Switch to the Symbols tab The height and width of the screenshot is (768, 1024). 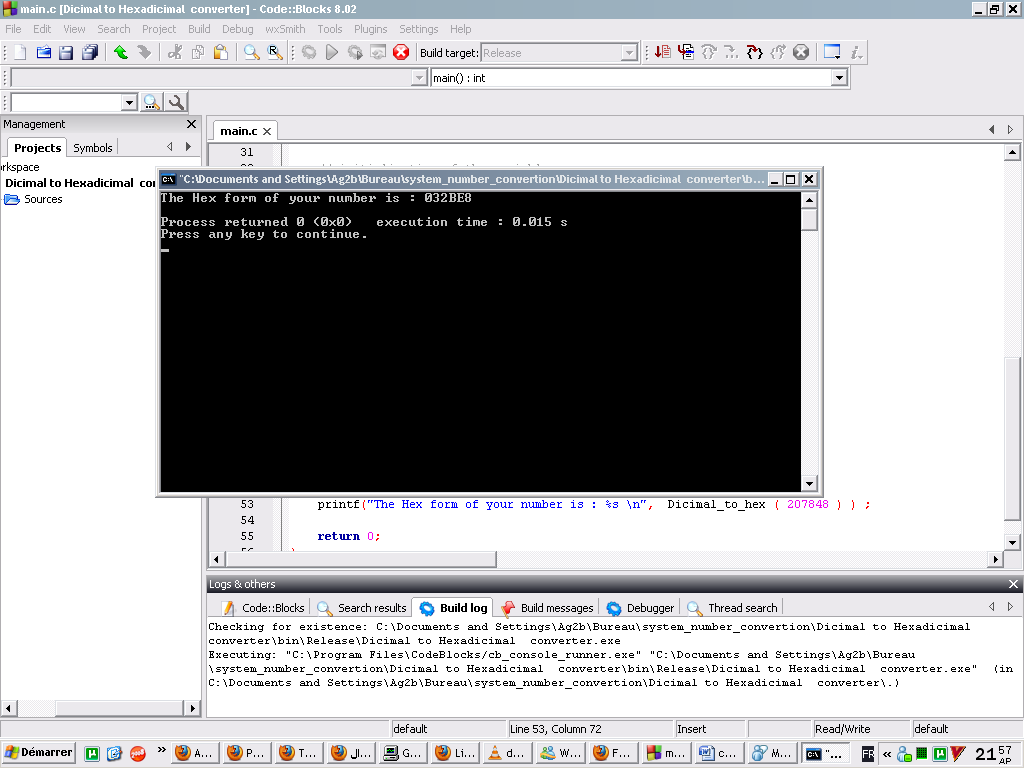93,148
